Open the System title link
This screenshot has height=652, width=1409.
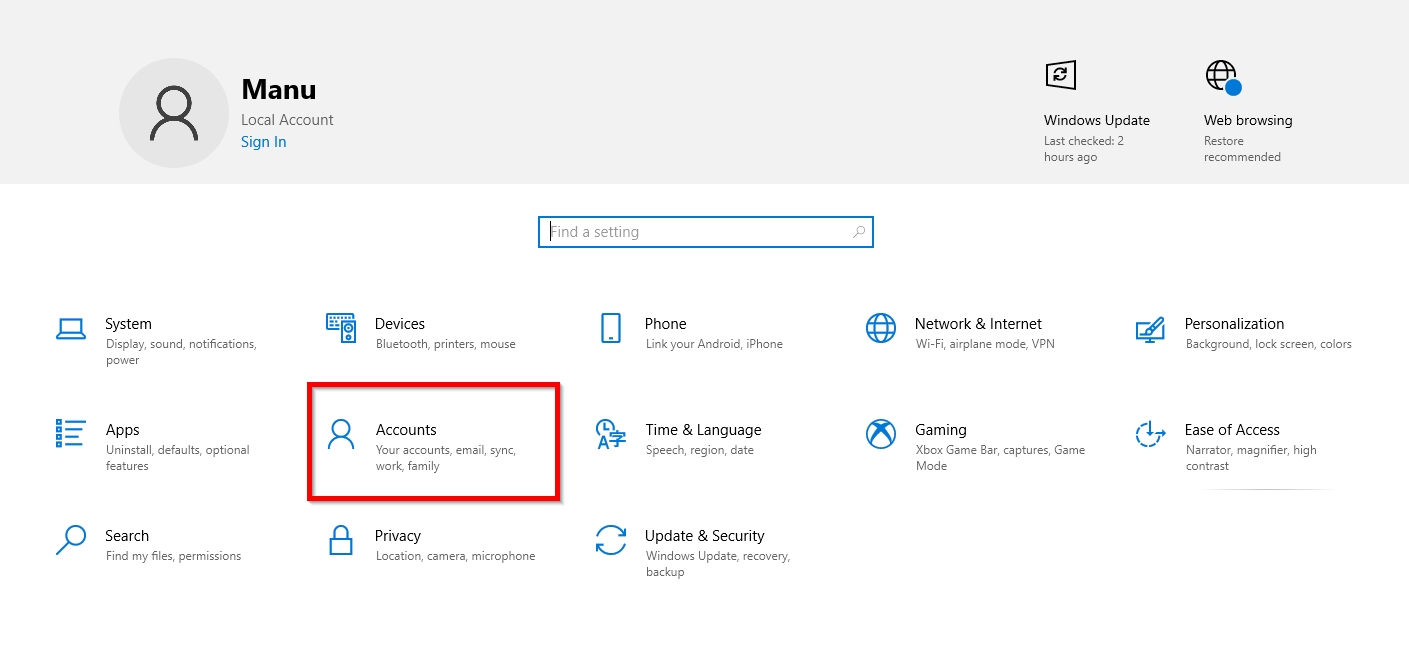128,324
